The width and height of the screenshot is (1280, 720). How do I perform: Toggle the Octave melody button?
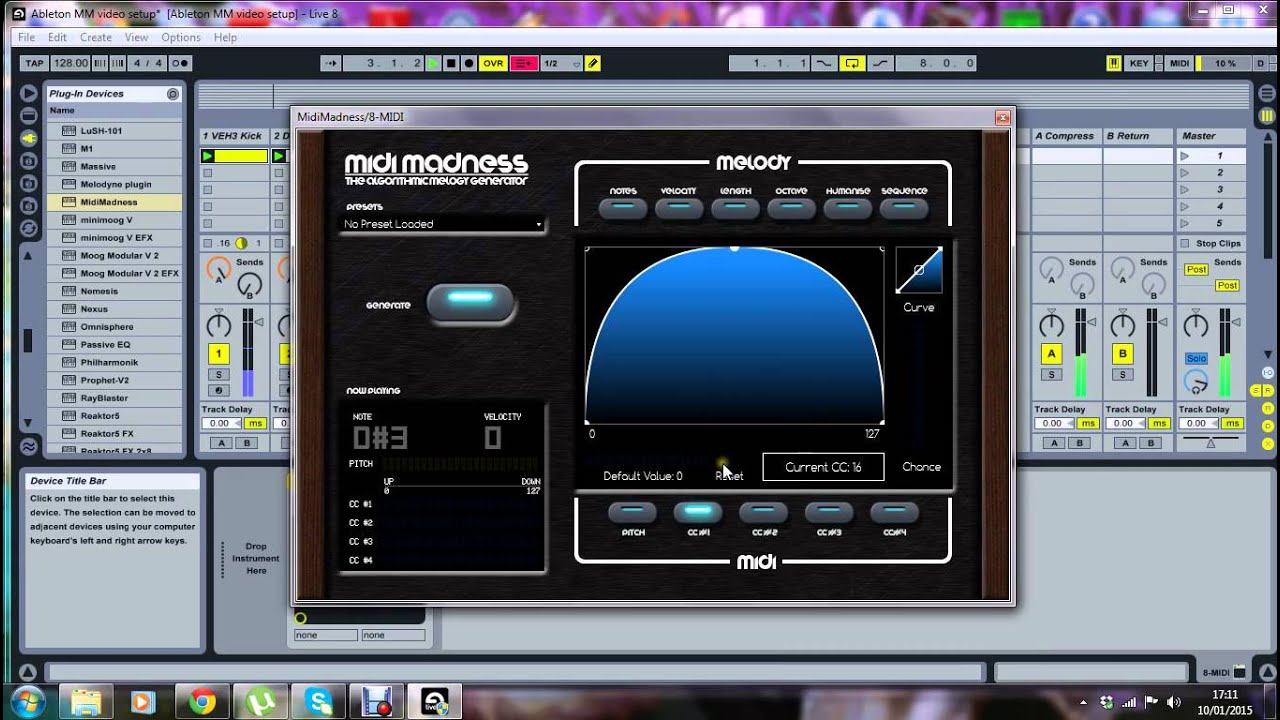click(791, 208)
